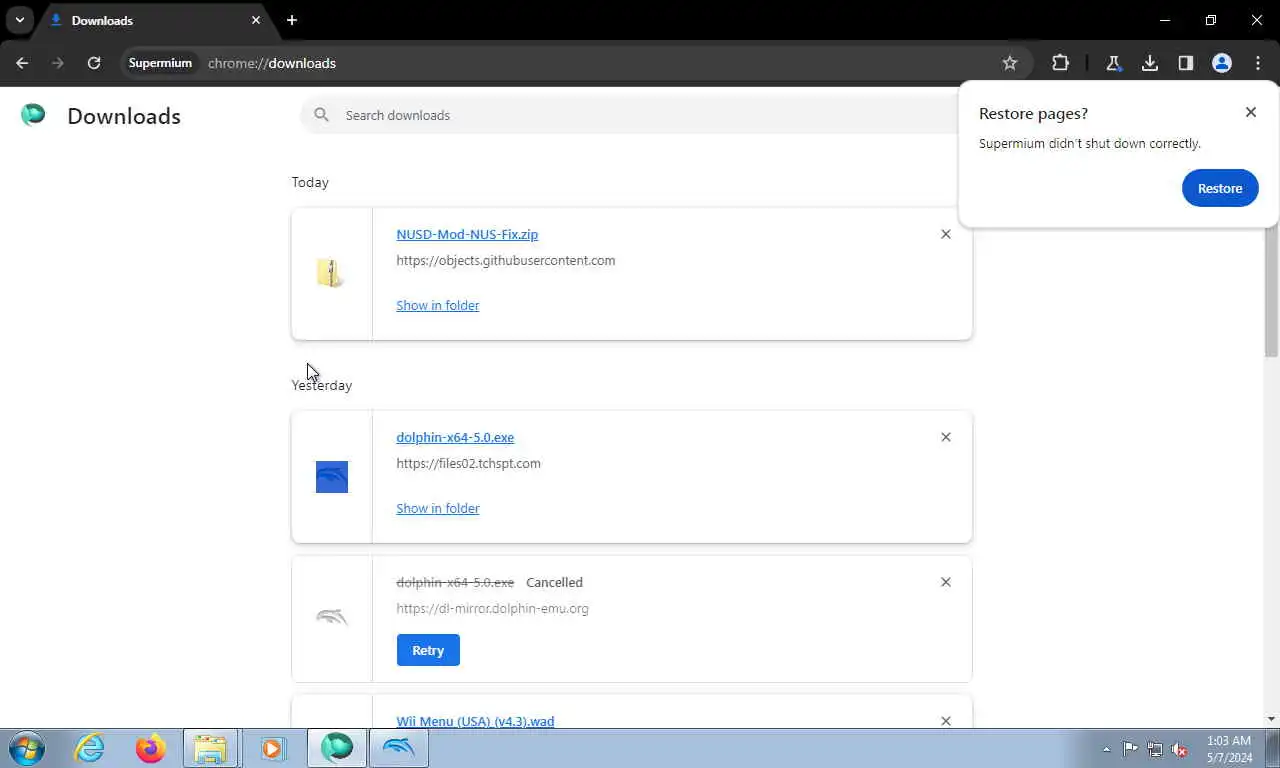The image size is (1280, 768).
Task: Open the Windows Start menu
Action: coord(26,748)
